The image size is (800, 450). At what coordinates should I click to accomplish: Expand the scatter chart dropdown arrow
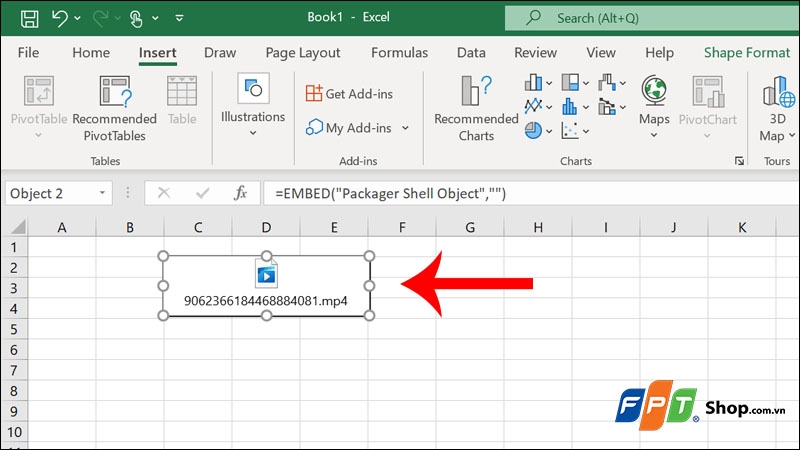[586, 131]
